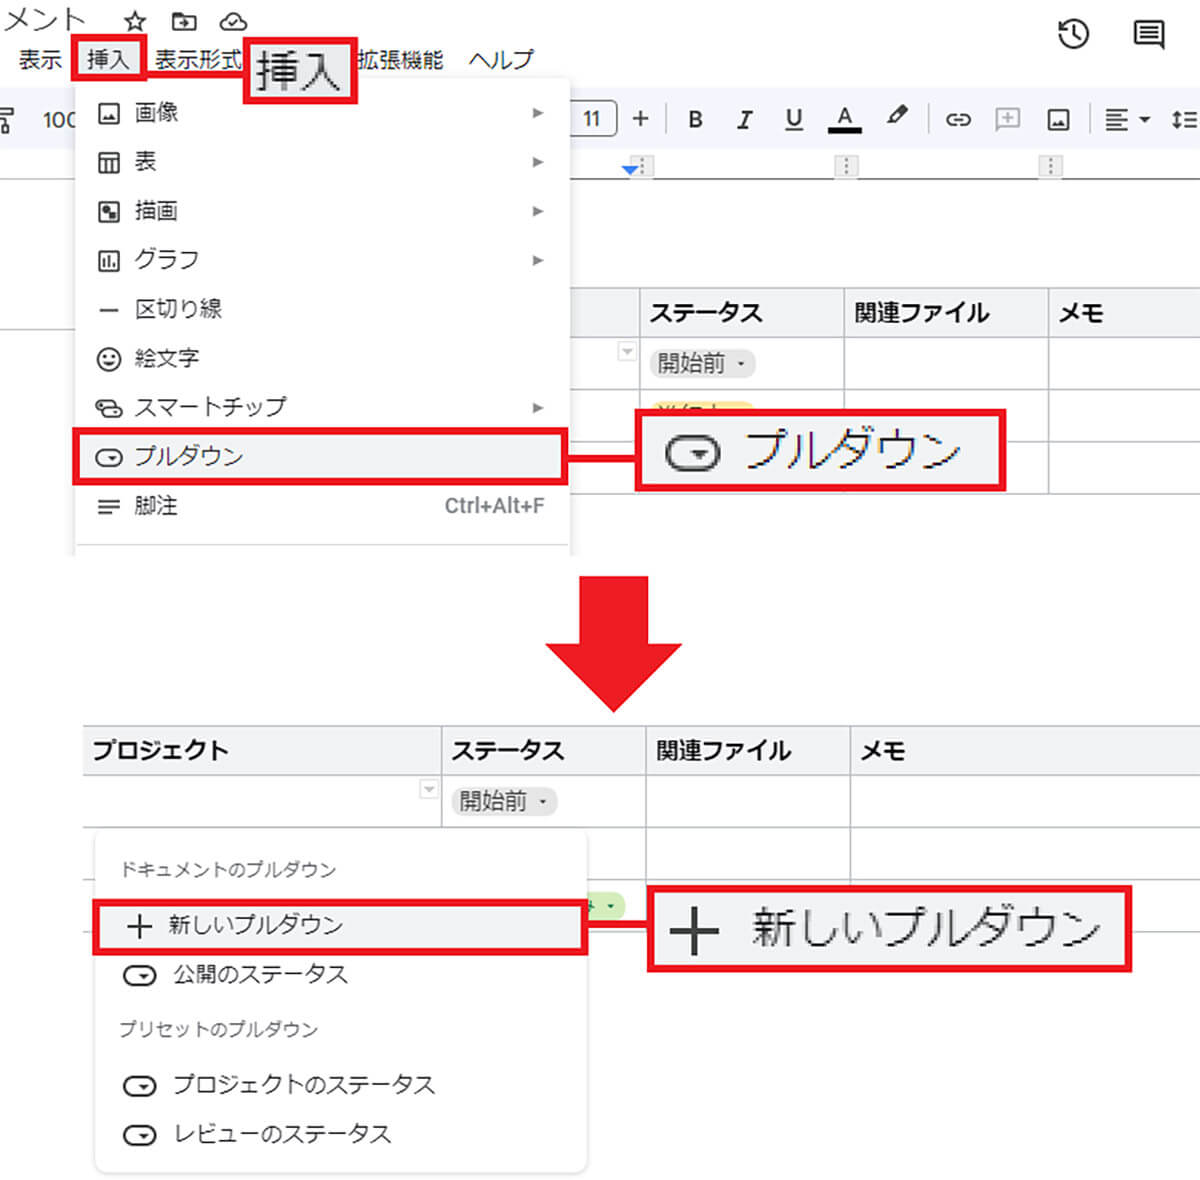This screenshot has height=1180, width=1200.
Task: Toggle italic formatting
Action: [744, 119]
